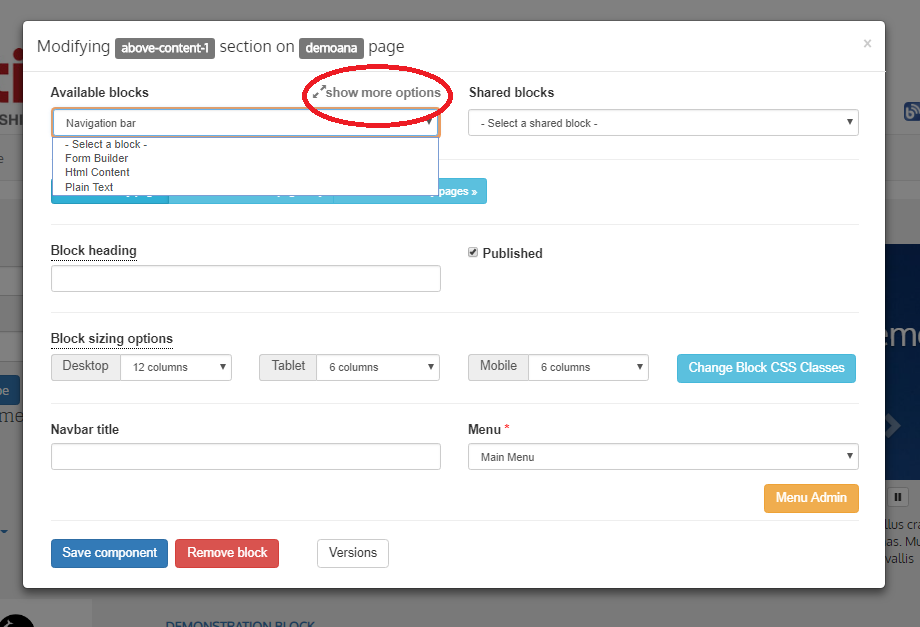920x627 pixels.
Task: Expand the Desktop columns dropdown
Action: [175, 367]
